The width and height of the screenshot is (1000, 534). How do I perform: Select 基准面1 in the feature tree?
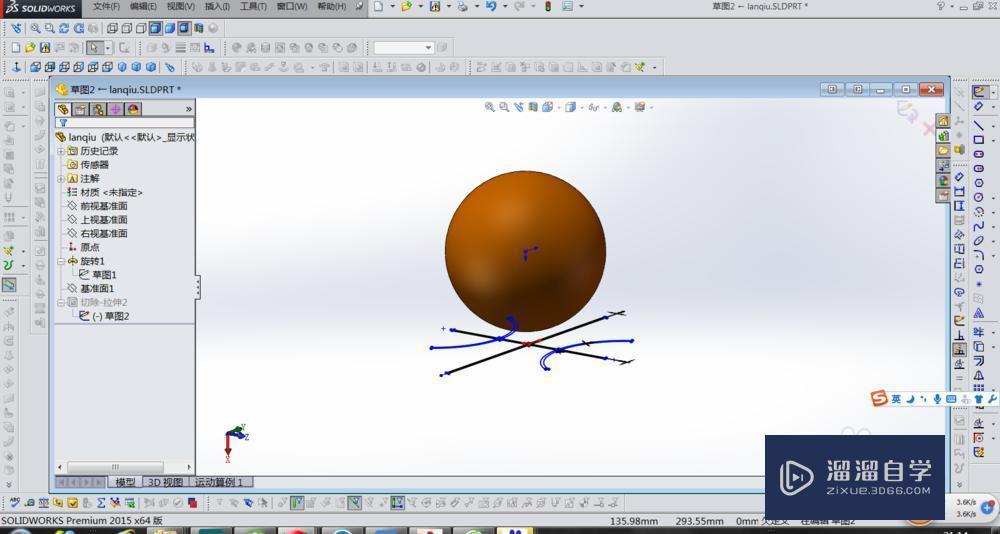[x=98, y=288]
